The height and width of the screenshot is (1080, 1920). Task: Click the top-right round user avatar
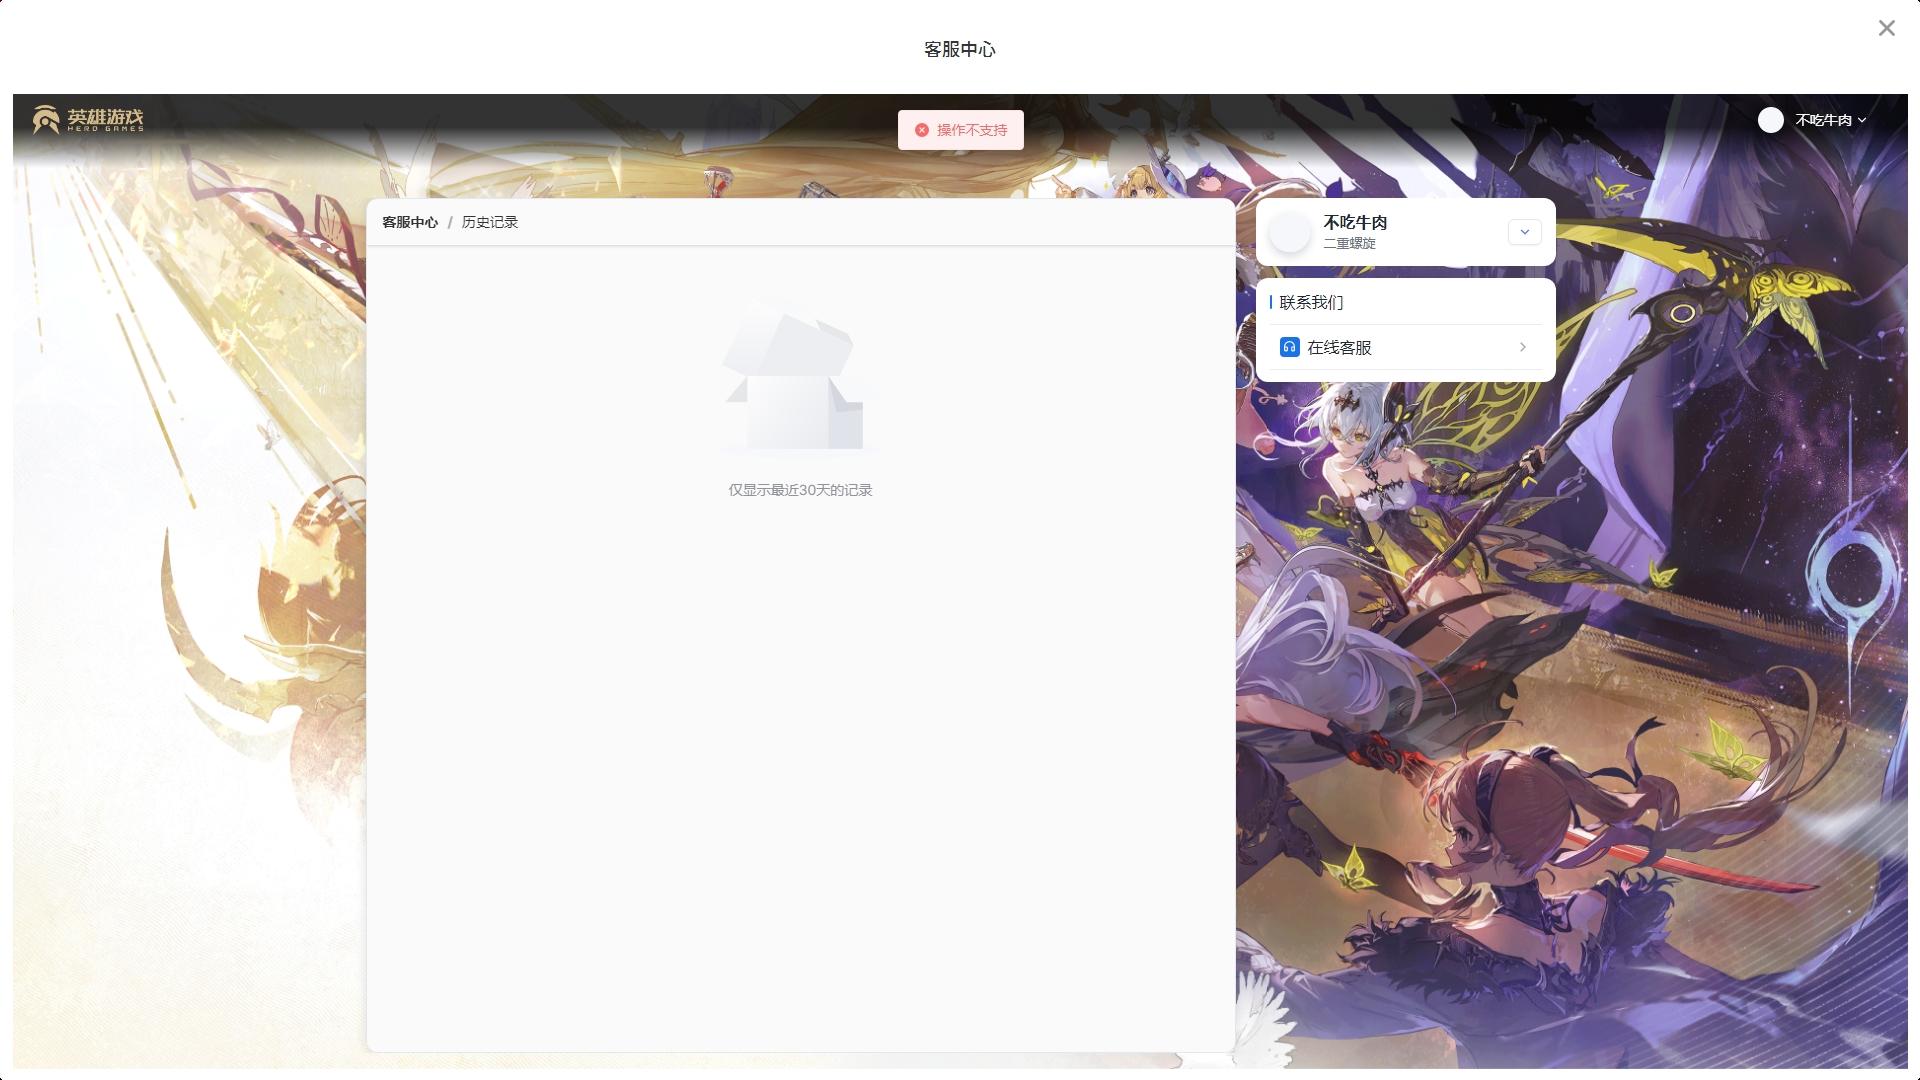[1770, 120]
